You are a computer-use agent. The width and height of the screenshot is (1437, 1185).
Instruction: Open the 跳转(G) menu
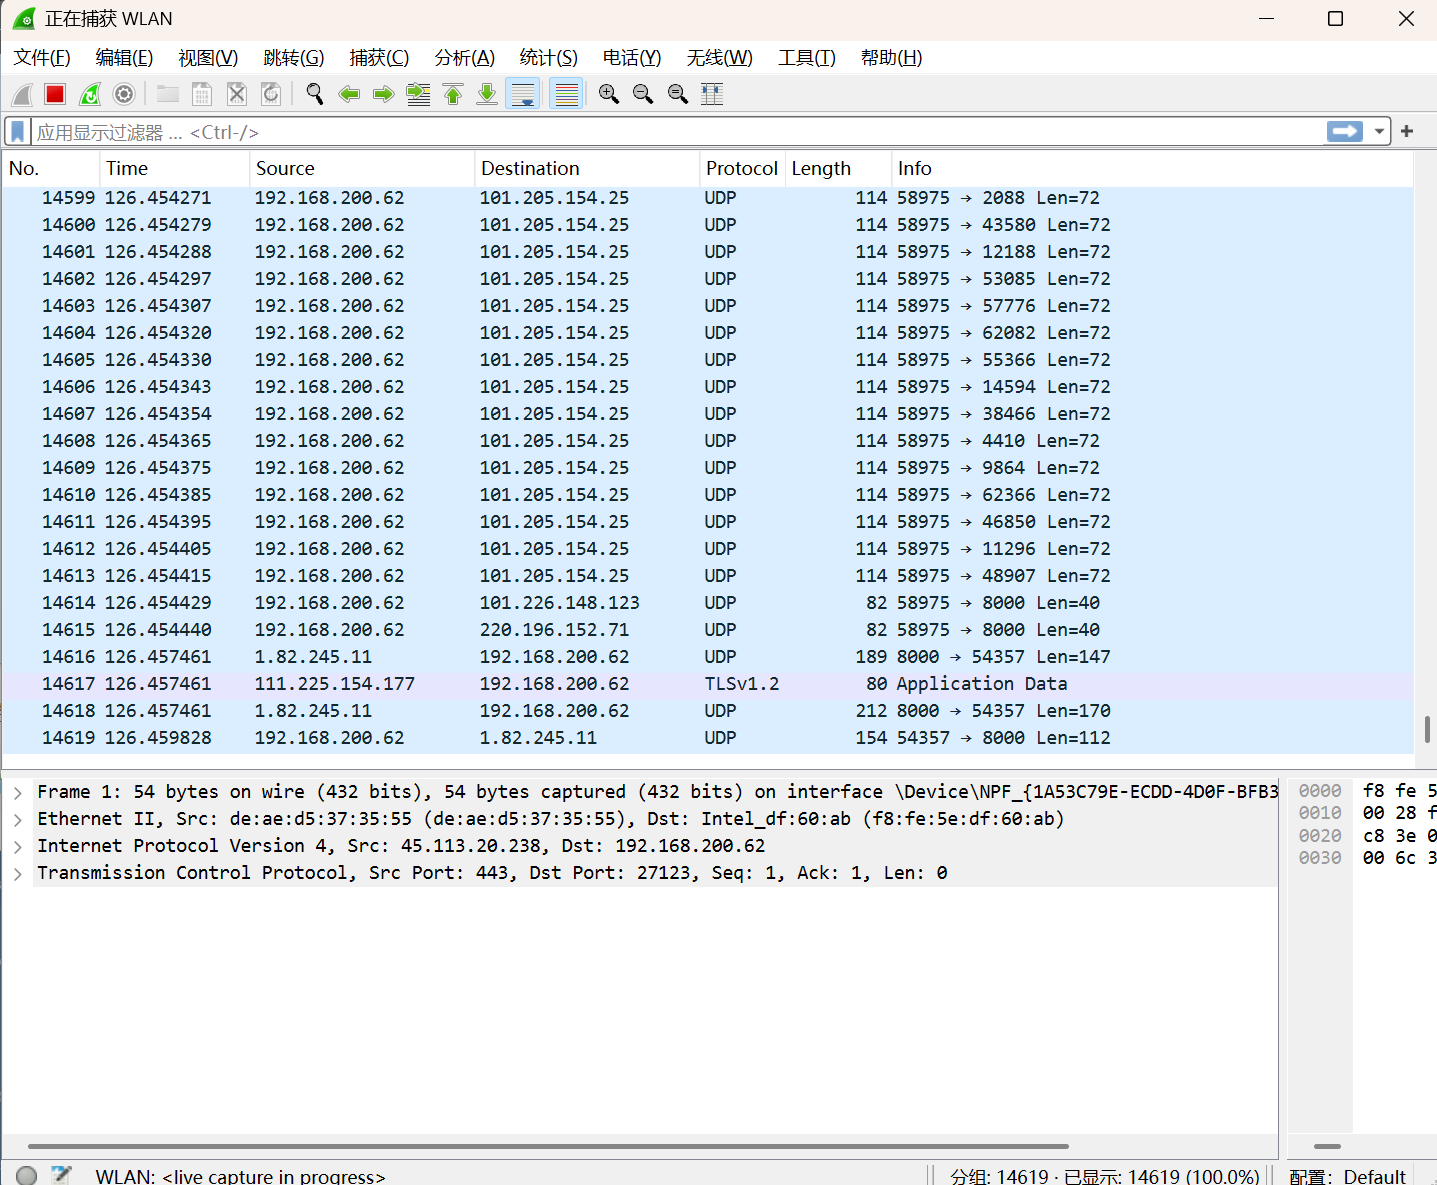(294, 58)
